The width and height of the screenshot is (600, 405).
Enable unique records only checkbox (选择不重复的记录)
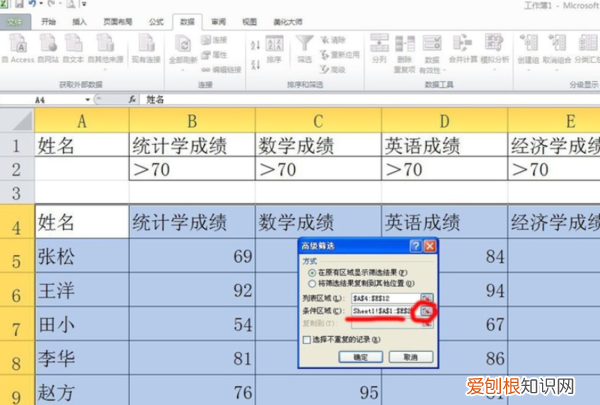point(307,340)
